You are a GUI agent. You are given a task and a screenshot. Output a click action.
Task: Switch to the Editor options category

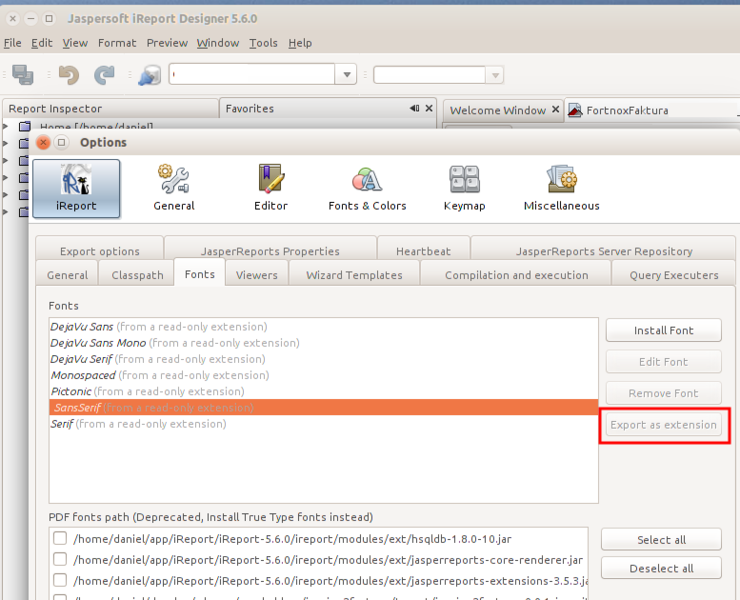(x=270, y=188)
